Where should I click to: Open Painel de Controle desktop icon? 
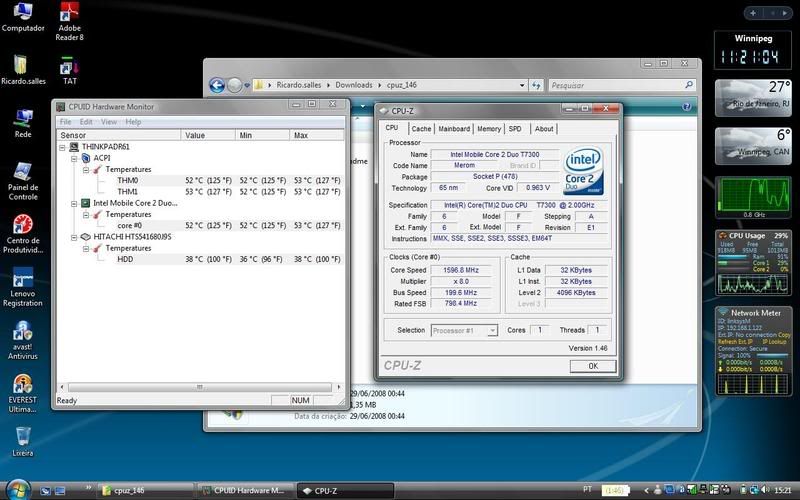[22, 172]
